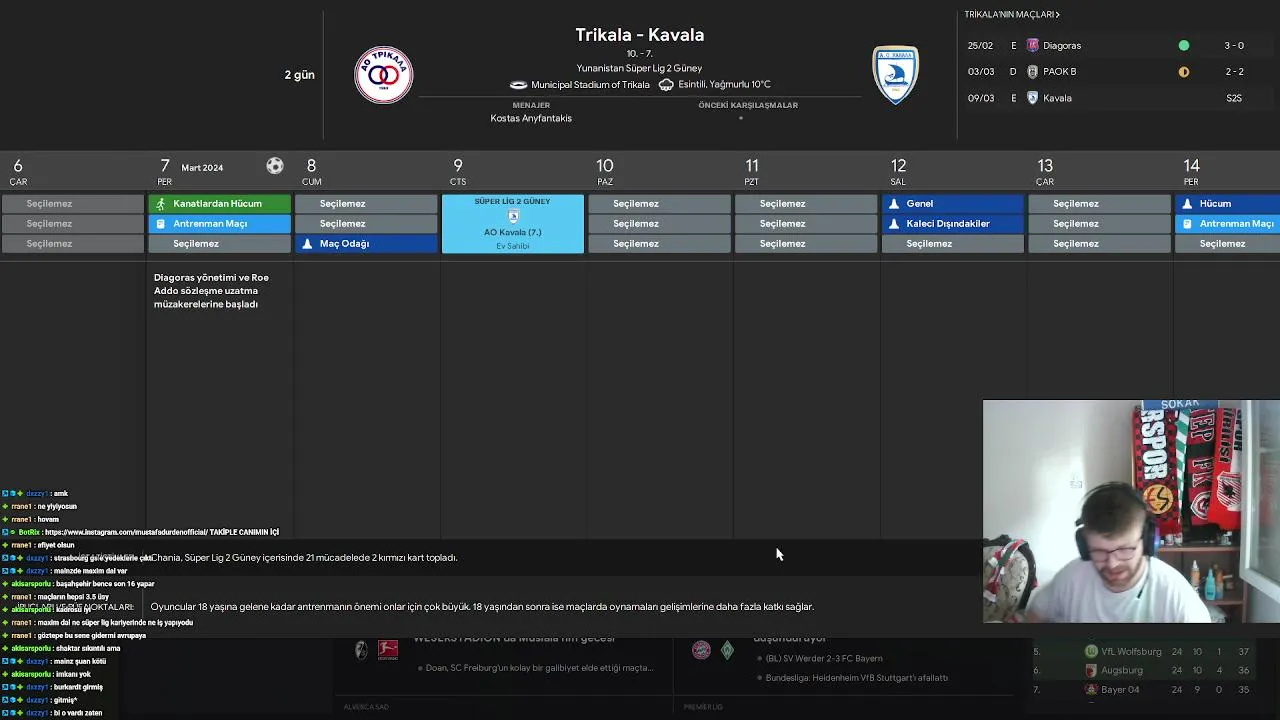The image size is (1280, 720).
Task: Click Yunanistan Süper Lig 2 Güney text
Action: 640,68
